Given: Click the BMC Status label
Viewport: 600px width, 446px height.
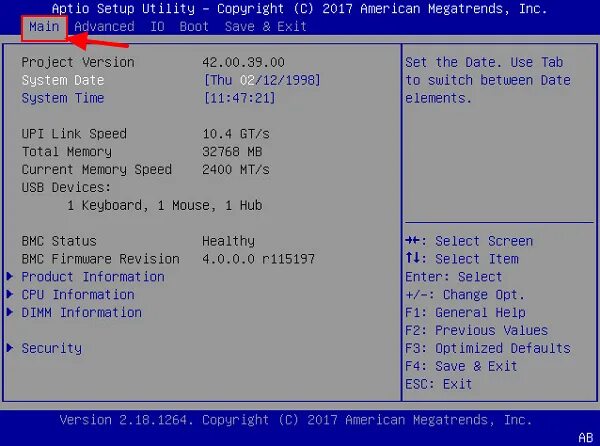Looking at the screenshot, I should pyautogui.click(x=59, y=241).
